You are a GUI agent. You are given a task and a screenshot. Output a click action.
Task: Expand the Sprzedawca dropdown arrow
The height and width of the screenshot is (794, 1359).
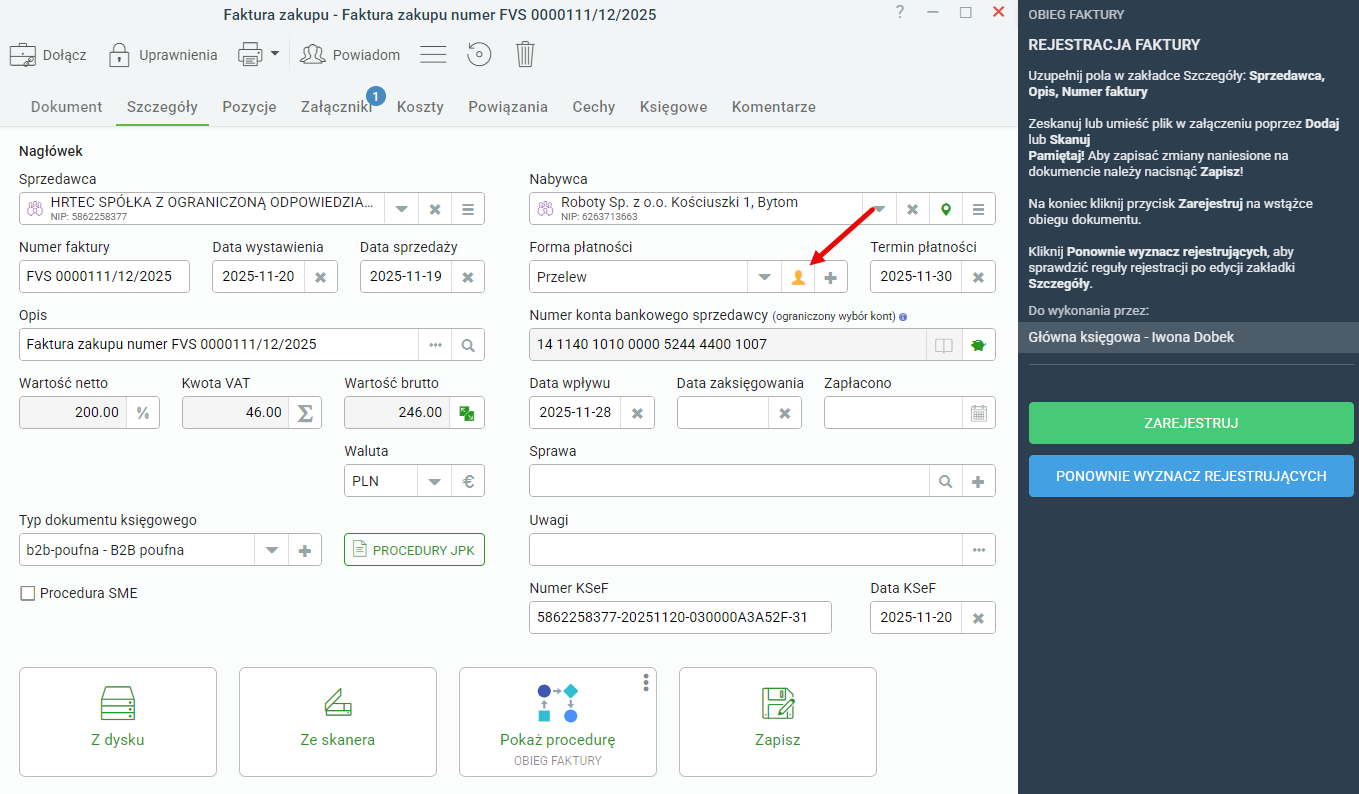click(x=401, y=209)
